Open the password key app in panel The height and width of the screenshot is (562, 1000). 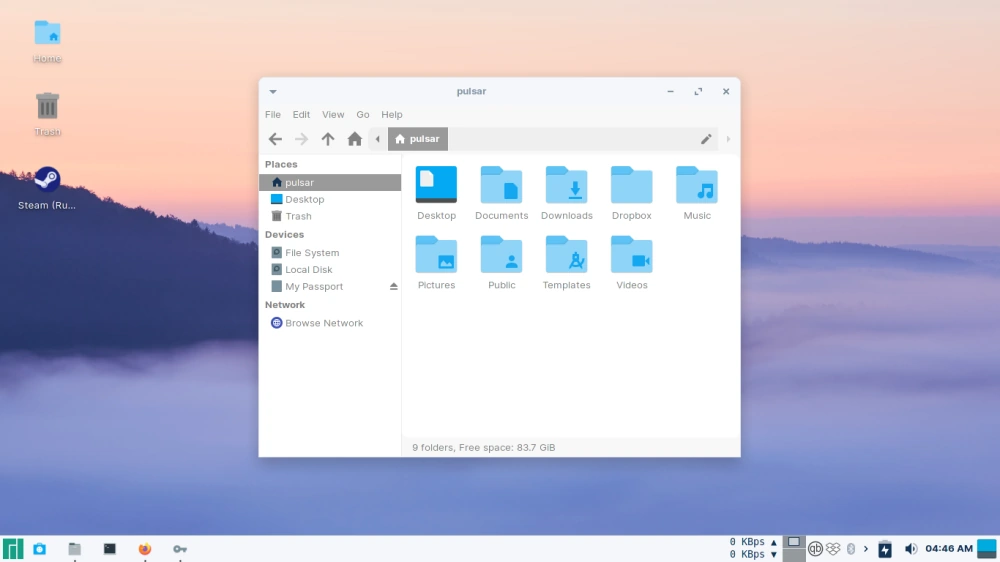click(x=180, y=549)
